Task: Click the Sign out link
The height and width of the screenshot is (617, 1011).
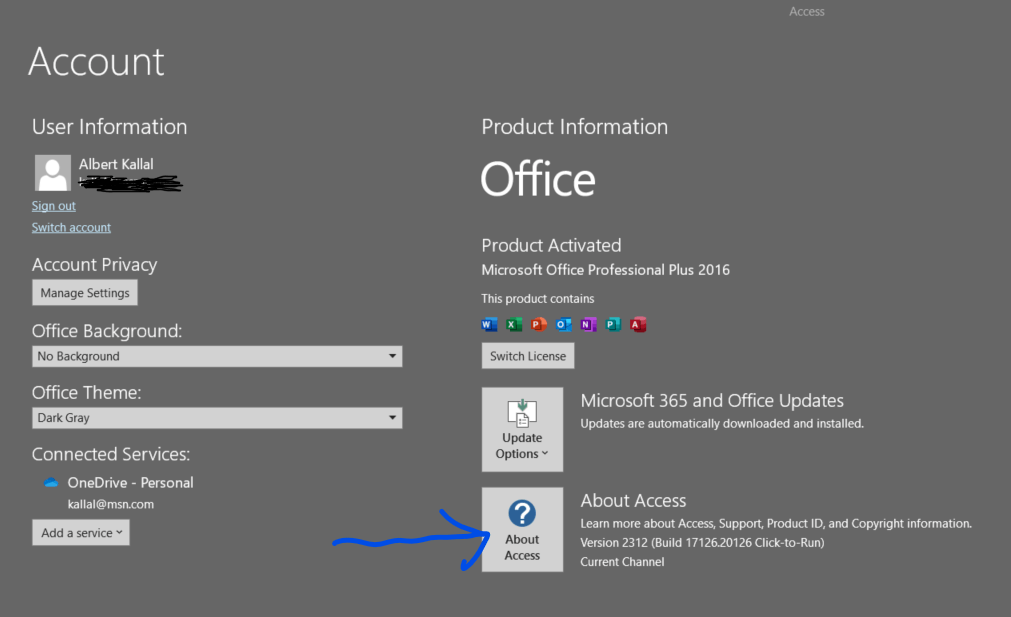Action: pyautogui.click(x=53, y=205)
